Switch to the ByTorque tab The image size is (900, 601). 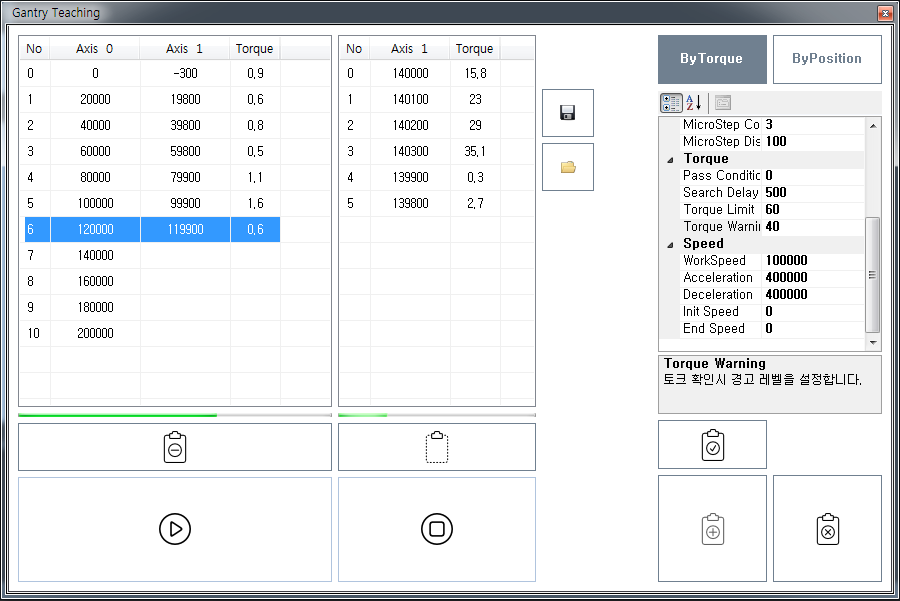click(712, 59)
